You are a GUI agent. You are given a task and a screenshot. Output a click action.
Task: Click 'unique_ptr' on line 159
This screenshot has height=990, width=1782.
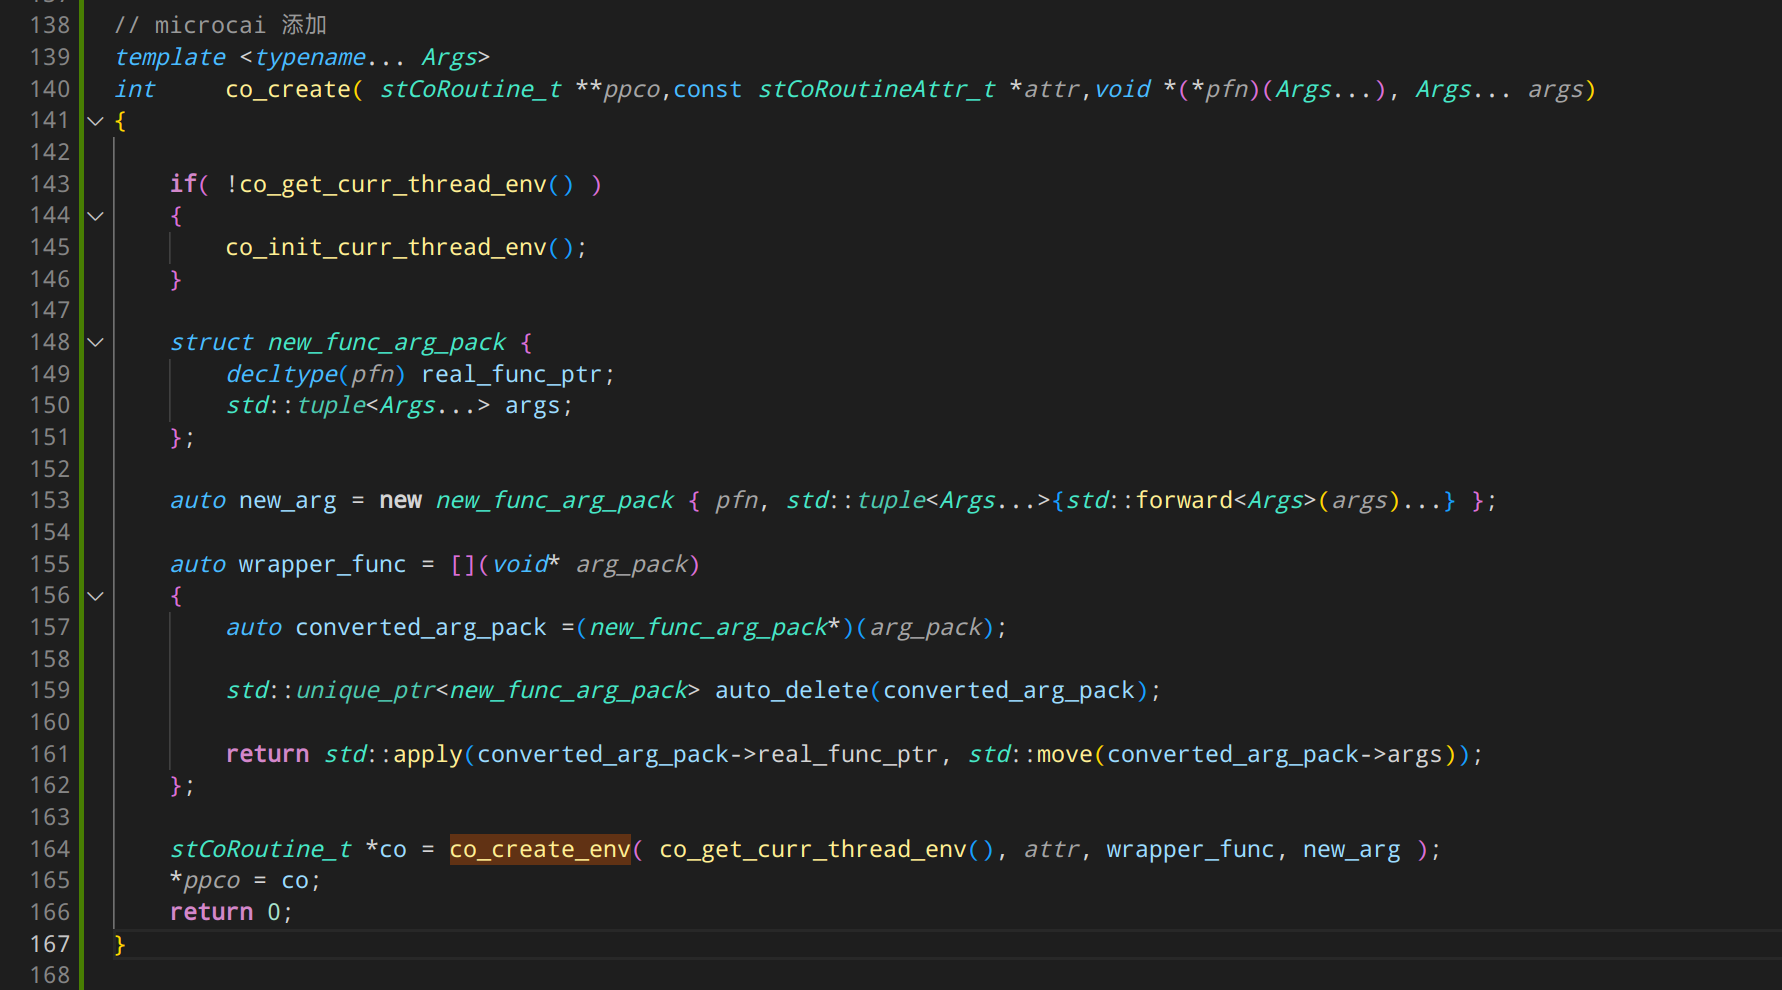tap(366, 690)
